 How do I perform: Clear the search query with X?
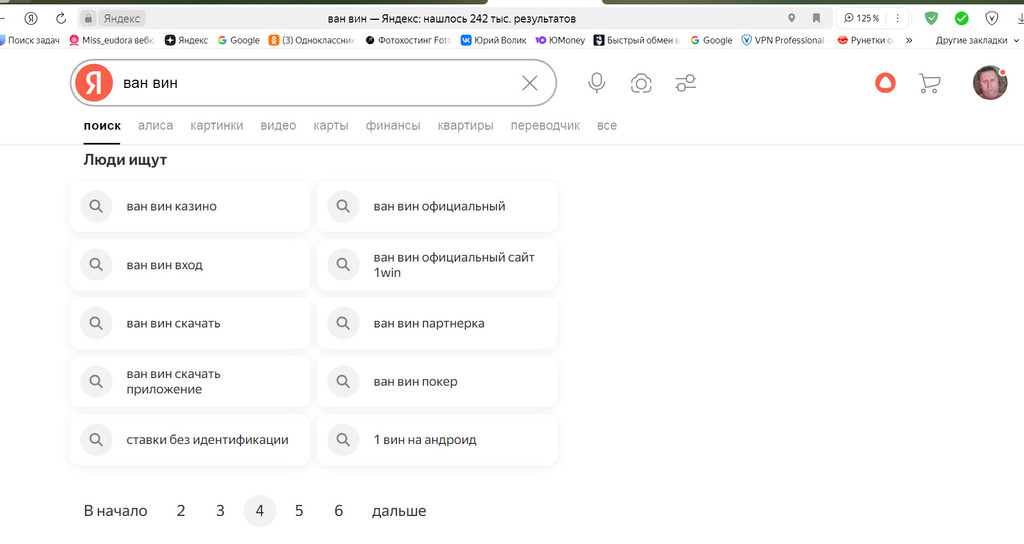click(530, 83)
